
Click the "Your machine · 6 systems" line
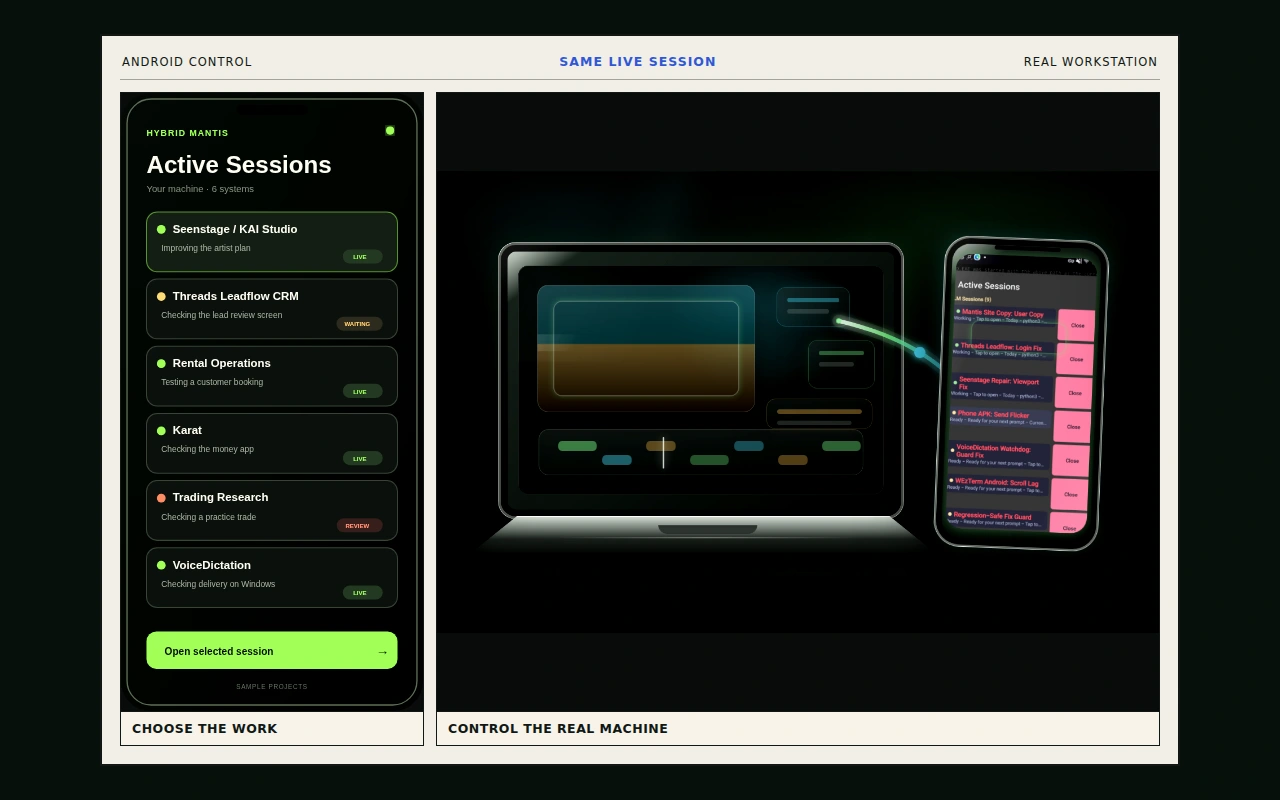(200, 189)
